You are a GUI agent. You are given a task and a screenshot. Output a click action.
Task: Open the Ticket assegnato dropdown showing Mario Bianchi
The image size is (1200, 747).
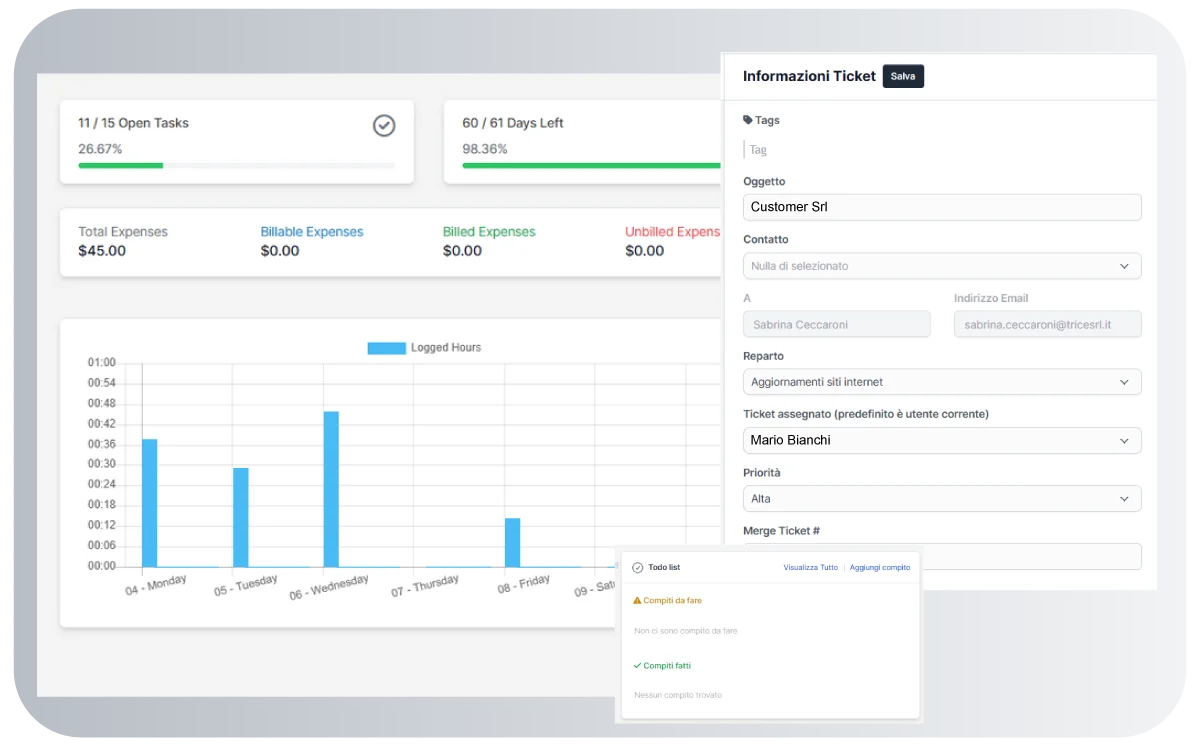click(x=941, y=440)
